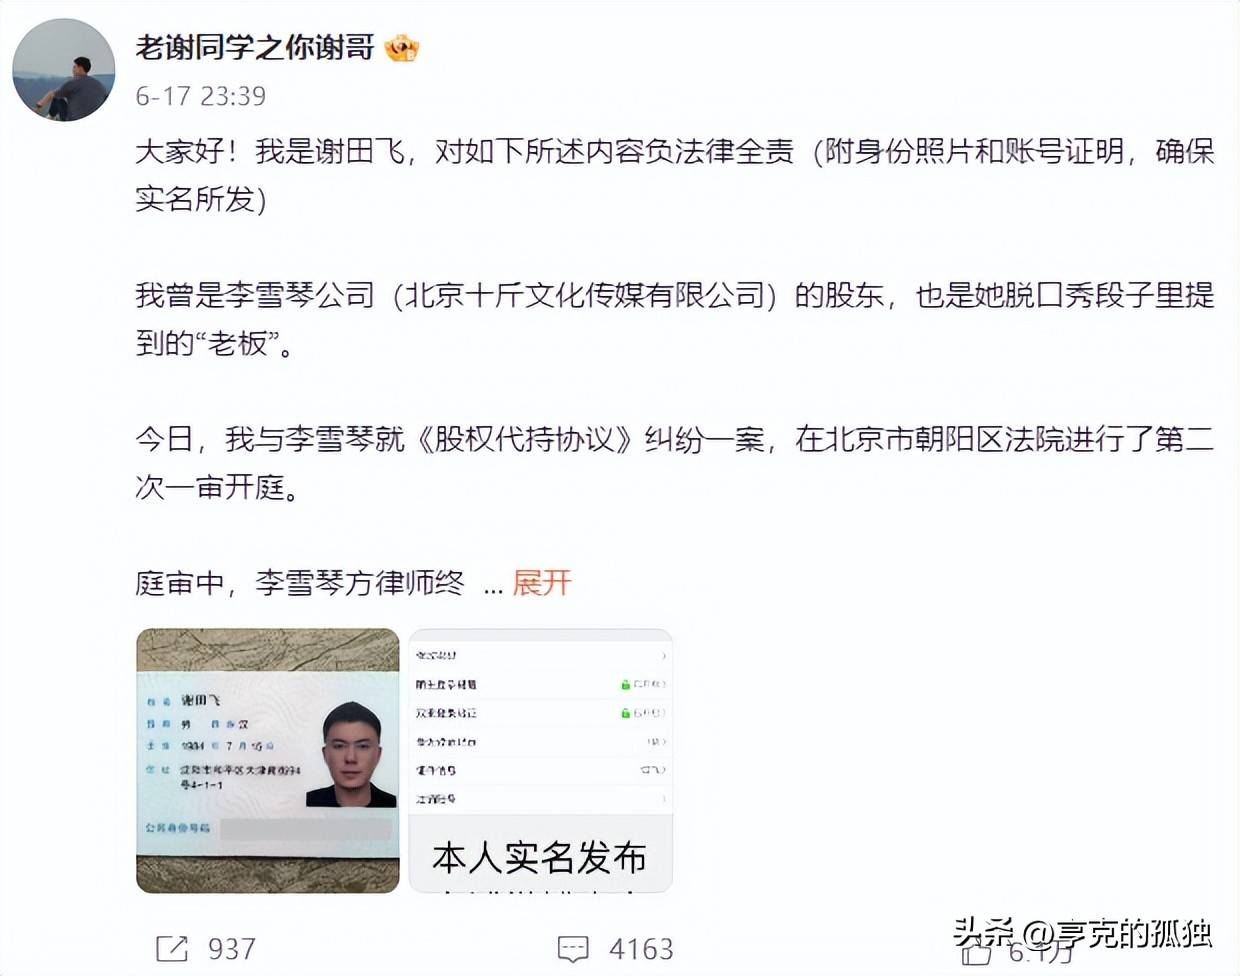Open the account settings screenshot thumbnail
The image size is (1240, 976).
[x=541, y=761]
